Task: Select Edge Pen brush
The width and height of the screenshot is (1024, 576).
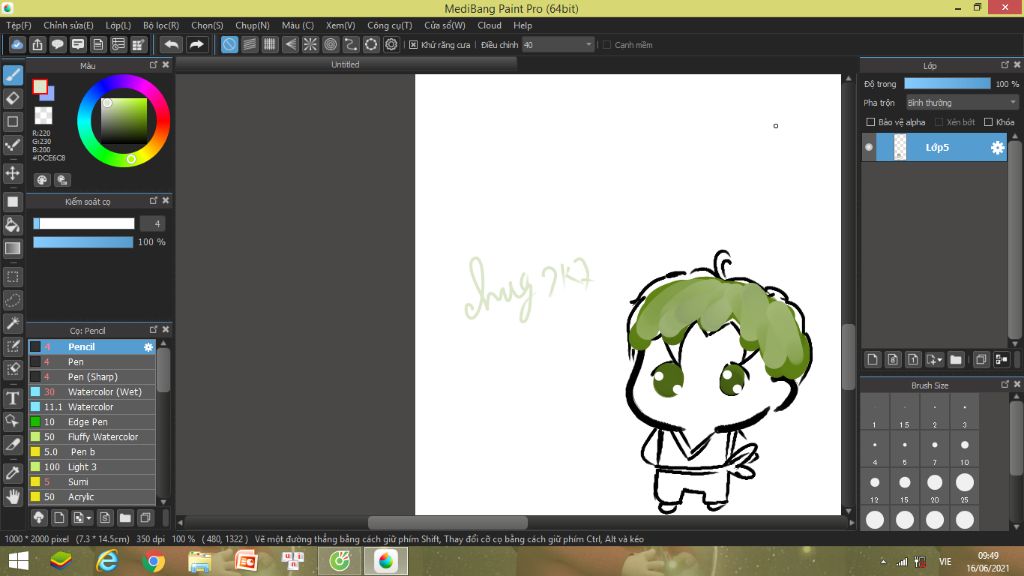Action: 91,422
